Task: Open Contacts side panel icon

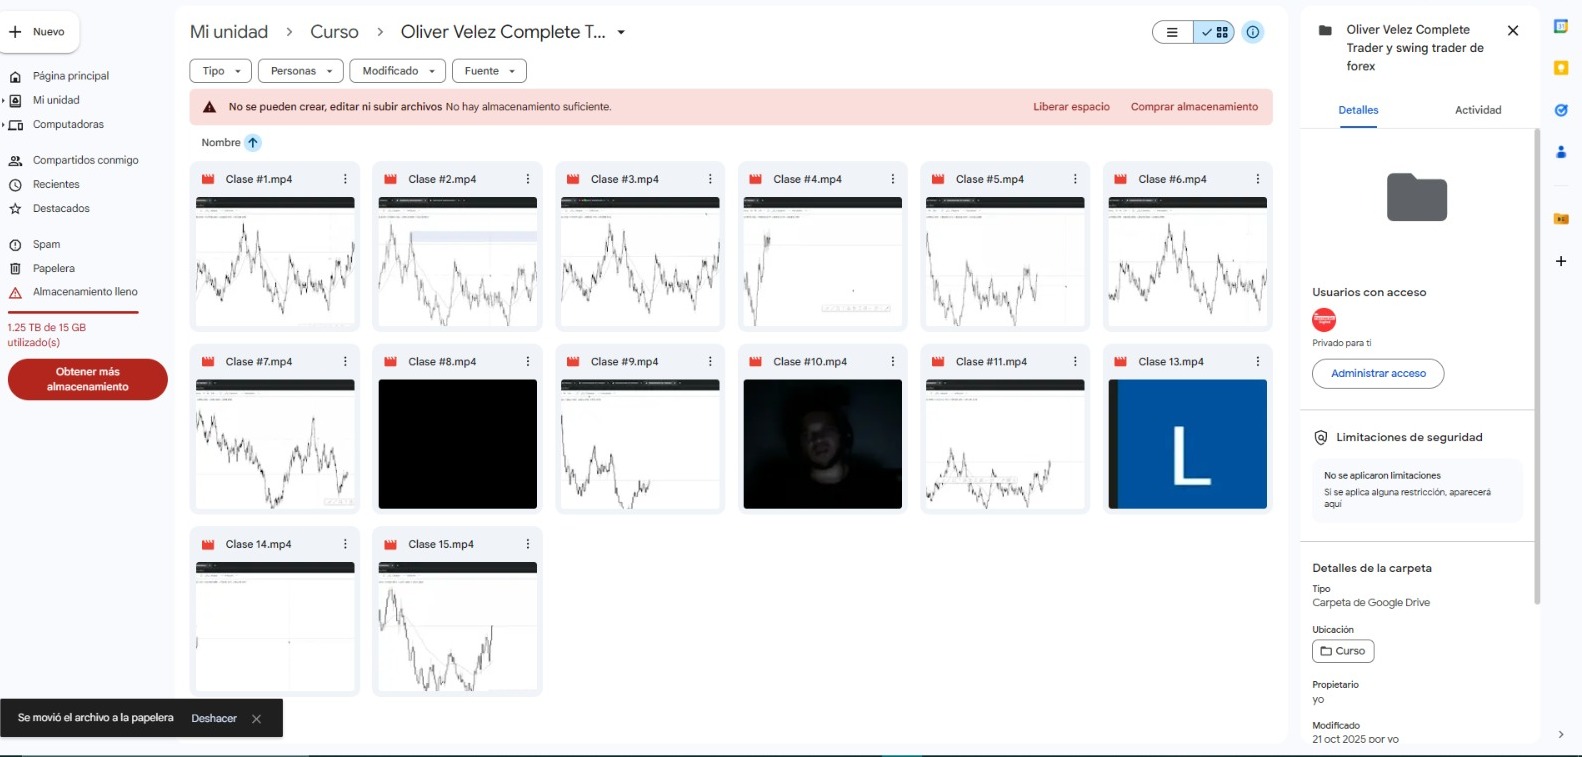Action: tap(1561, 152)
